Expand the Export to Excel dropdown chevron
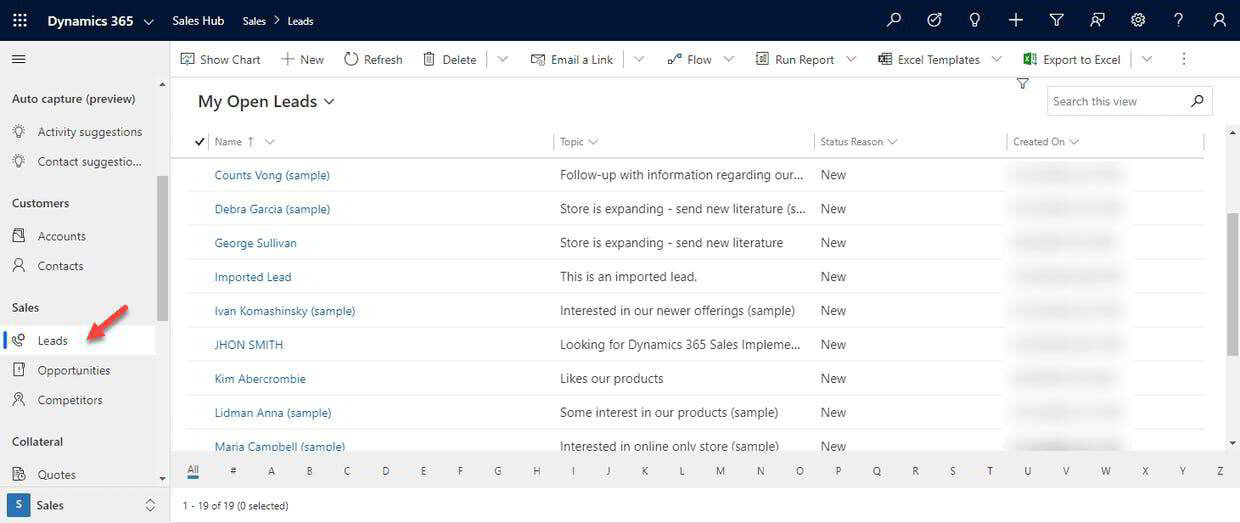This screenshot has width=1240, height=523. point(1146,59)
